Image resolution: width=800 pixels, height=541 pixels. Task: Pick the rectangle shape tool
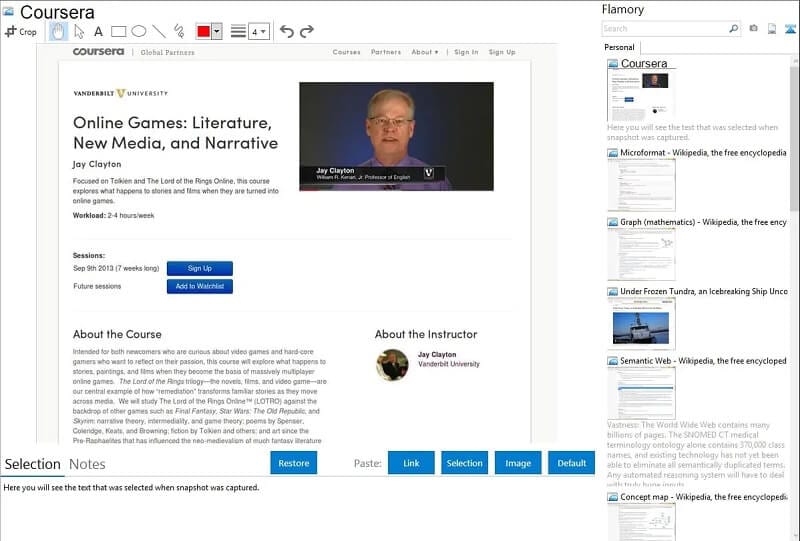[118, 32]
